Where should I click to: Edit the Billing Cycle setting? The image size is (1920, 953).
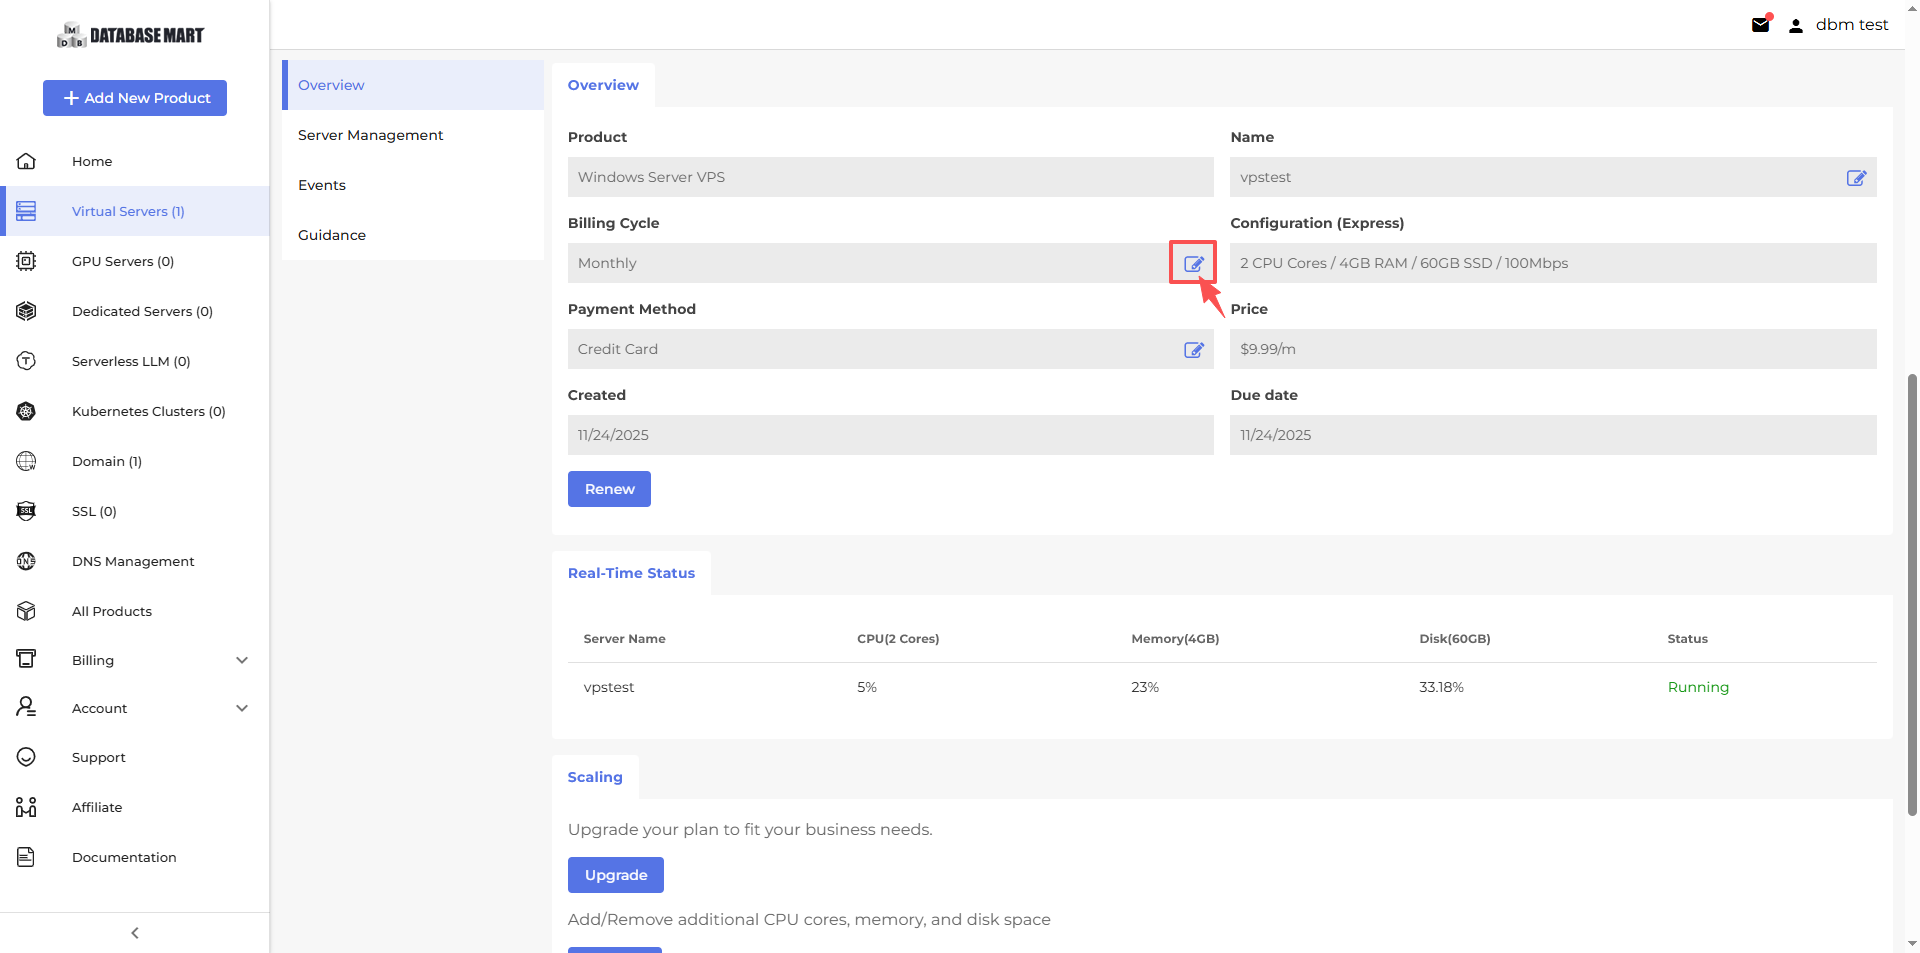1194,264
